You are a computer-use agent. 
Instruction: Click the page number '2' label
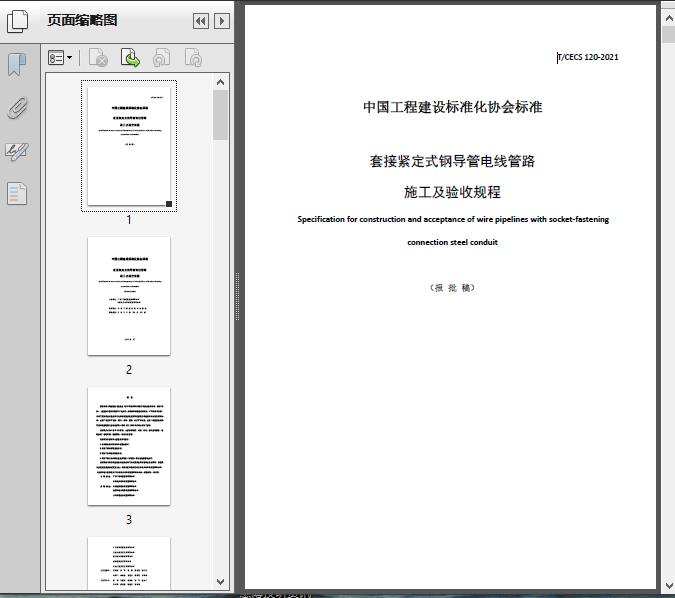(x=129, y=369)
